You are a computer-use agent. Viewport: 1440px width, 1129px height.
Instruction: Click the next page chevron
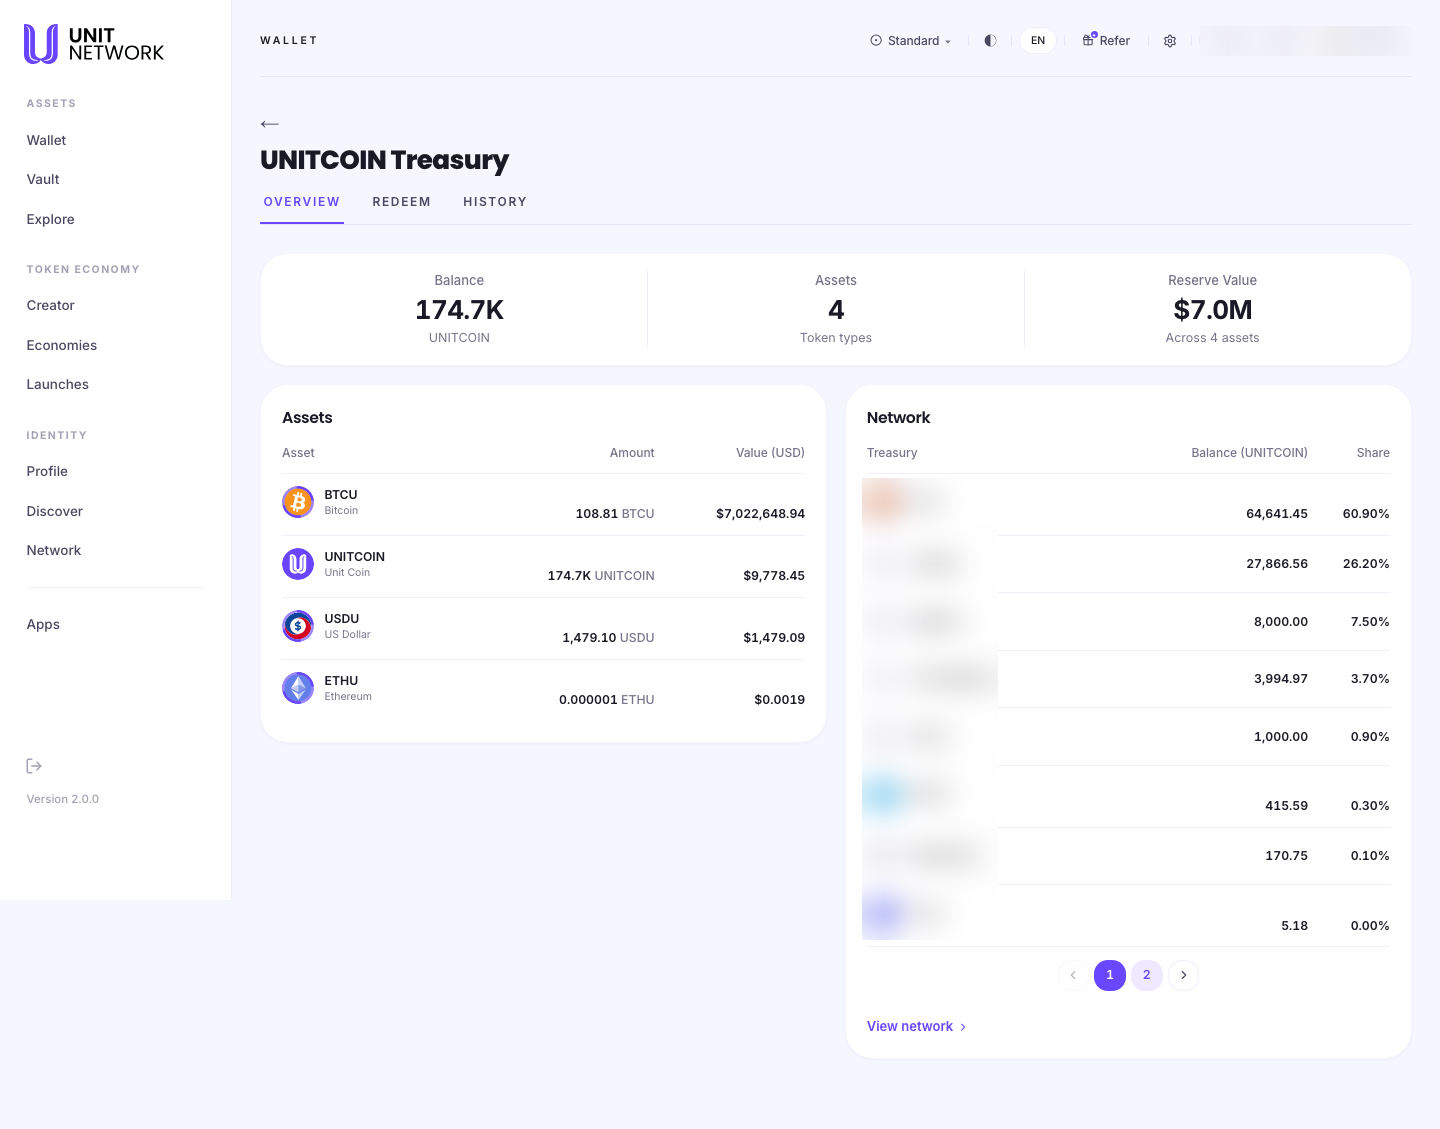[x=1184, y=975]
